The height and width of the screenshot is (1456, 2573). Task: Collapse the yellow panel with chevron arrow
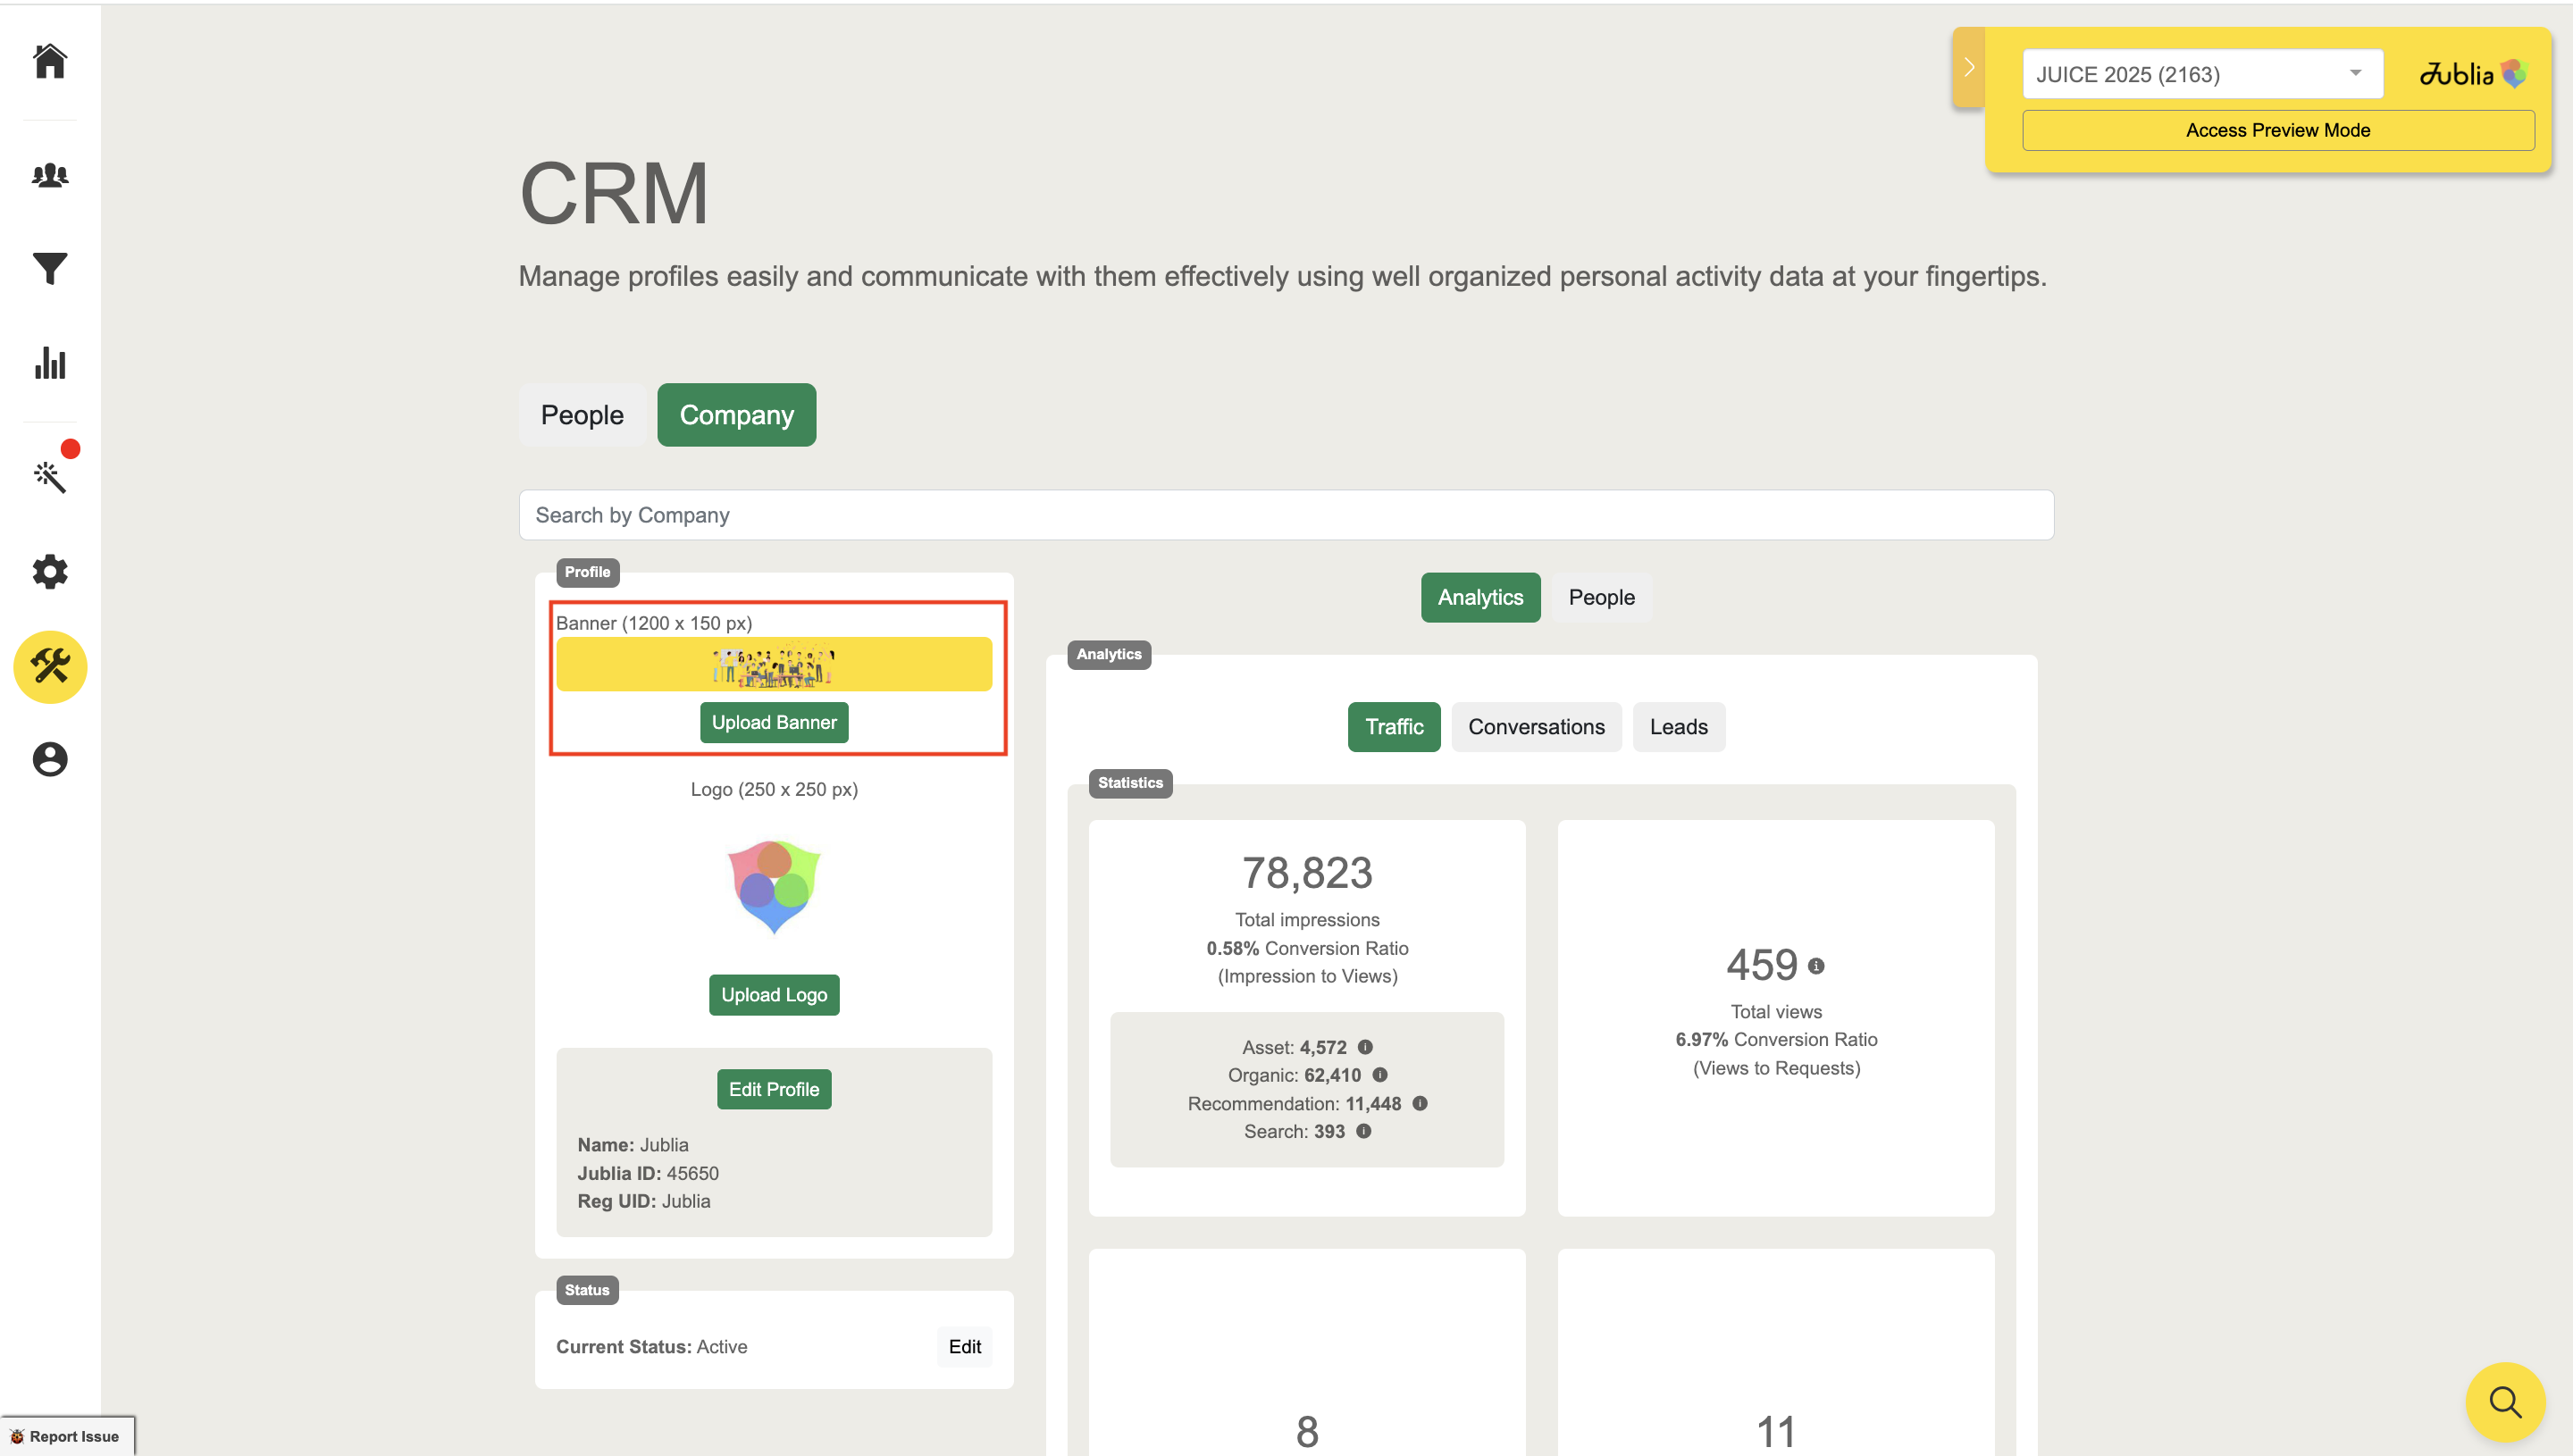1968,68
